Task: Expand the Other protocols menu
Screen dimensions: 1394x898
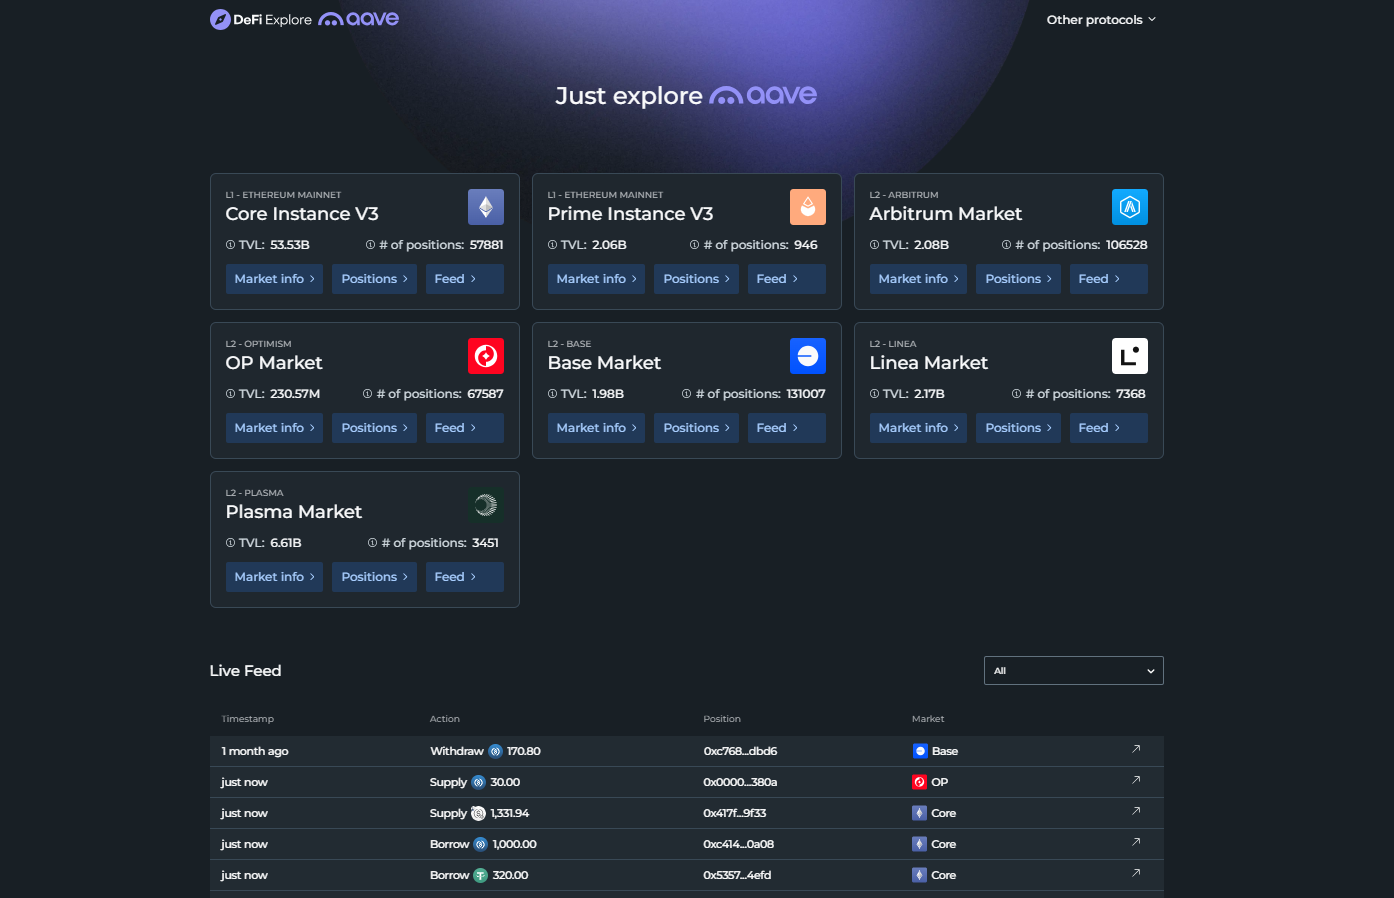Action: (x=1100, y=20)
